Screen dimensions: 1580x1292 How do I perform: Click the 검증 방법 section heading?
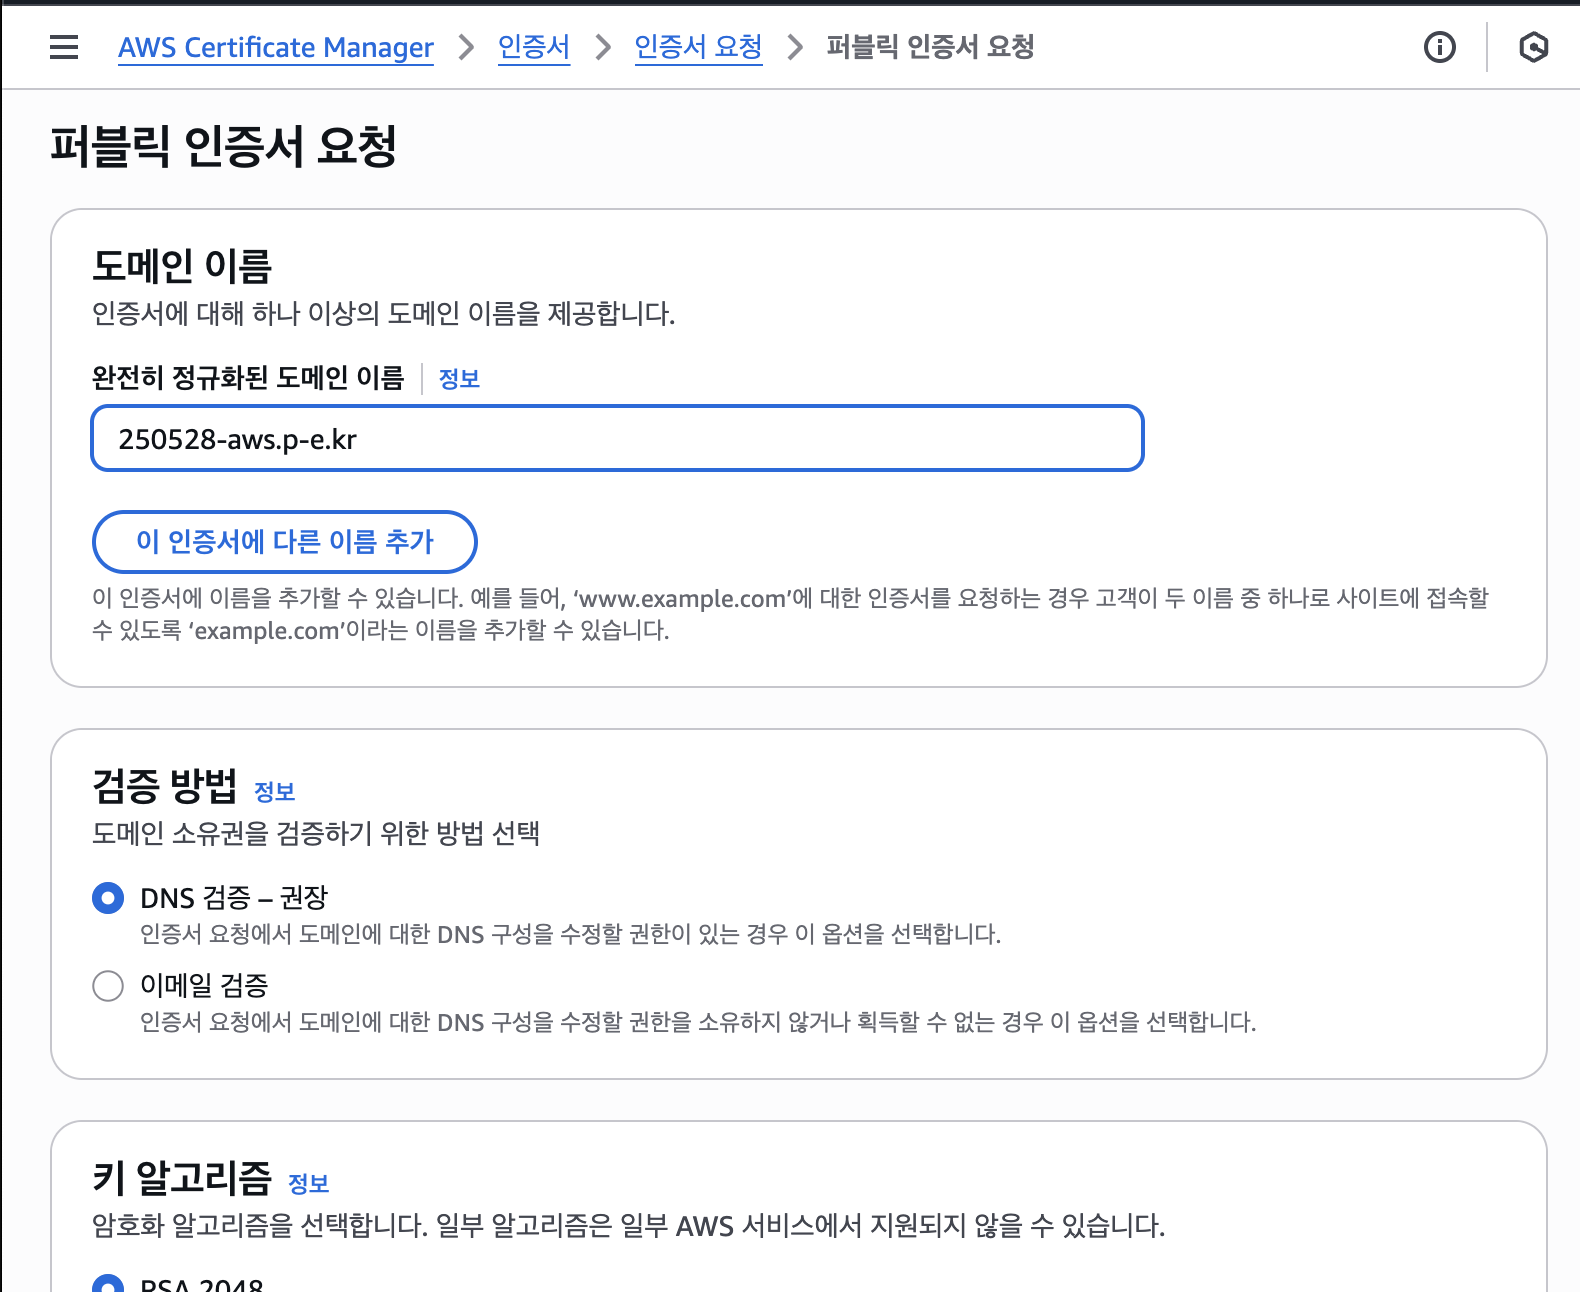tap(164, 786)
